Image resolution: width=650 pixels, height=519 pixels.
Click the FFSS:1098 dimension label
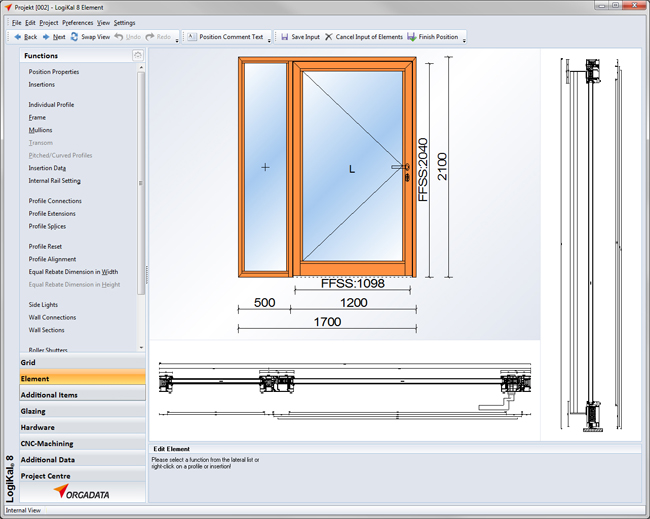point(353,284)
